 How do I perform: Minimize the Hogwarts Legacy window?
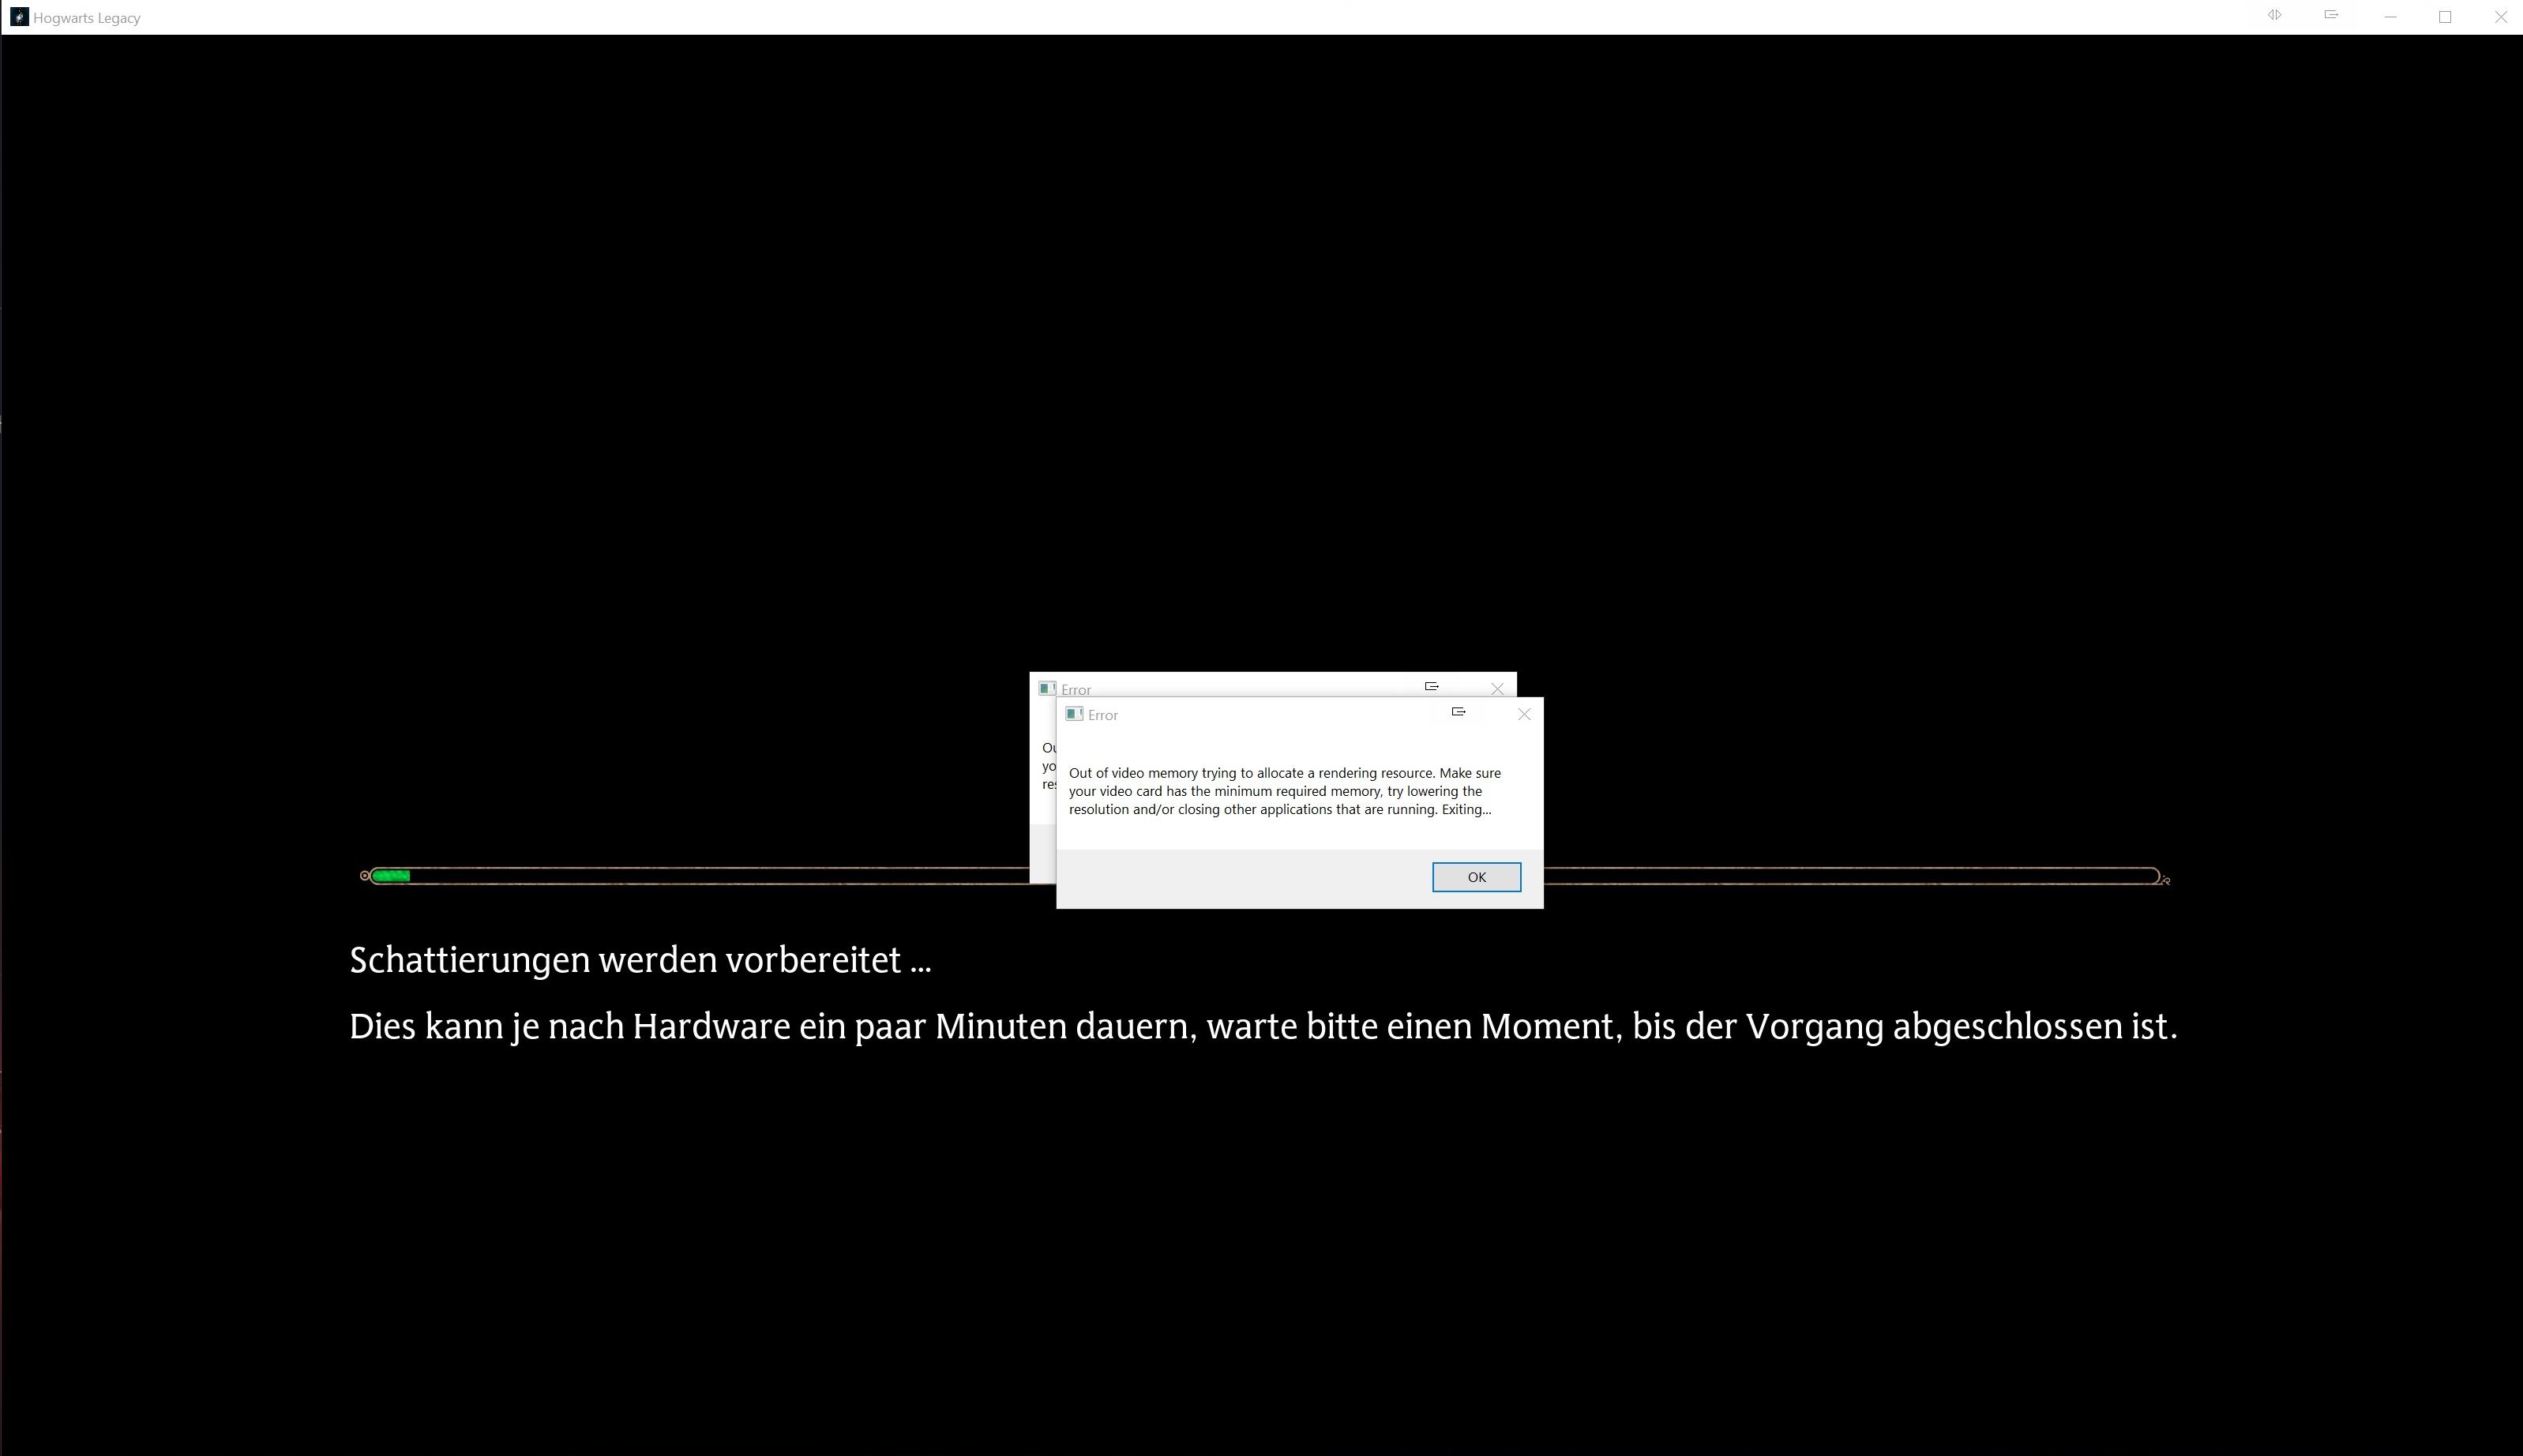[2390, 17]
